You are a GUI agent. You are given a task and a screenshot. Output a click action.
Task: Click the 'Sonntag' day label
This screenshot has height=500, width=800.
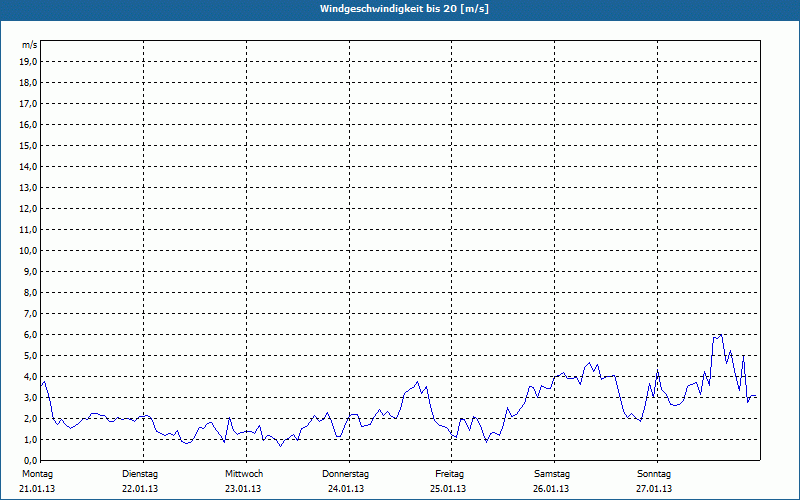[654, 474]
